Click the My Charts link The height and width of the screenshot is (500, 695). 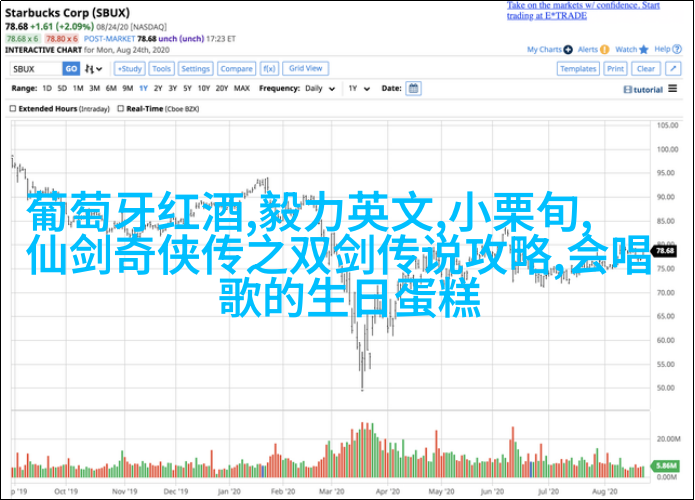coord(544,50)
